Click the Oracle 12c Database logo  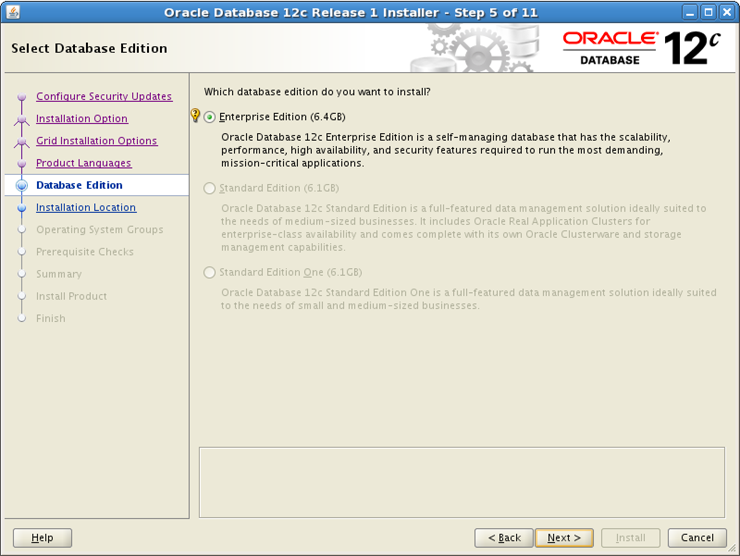[x=642, y=48]
